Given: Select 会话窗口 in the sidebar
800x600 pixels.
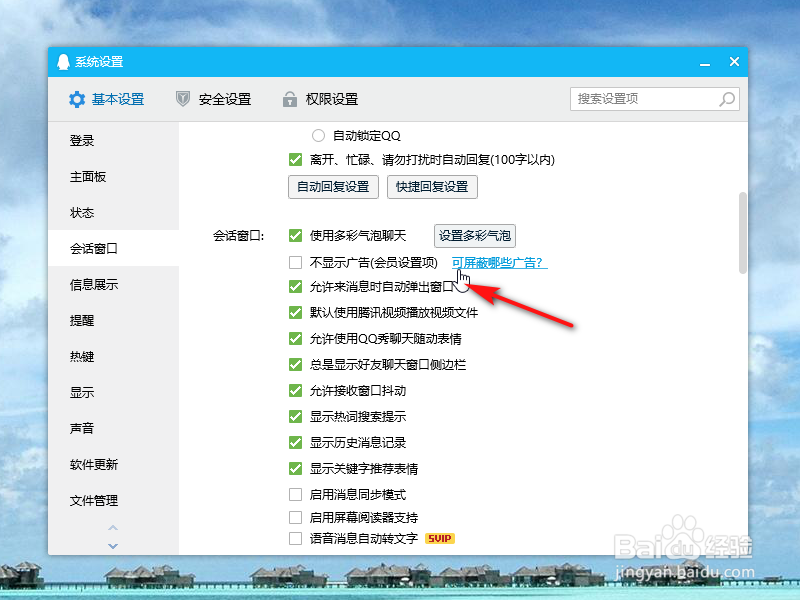Looking at the screenshot, I should pyautogui.click(x=114, y=248).
